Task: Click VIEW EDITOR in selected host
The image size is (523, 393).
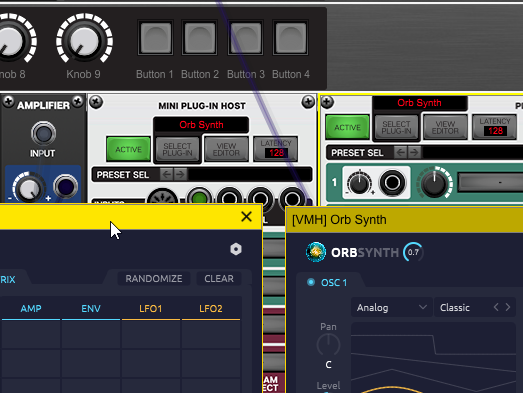Action: (445, 127)
